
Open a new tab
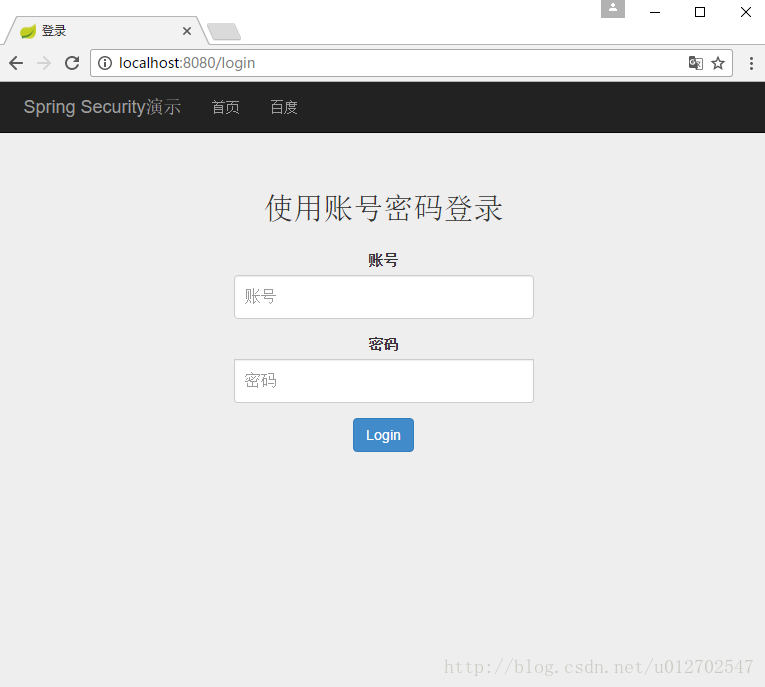click(224, 32)
